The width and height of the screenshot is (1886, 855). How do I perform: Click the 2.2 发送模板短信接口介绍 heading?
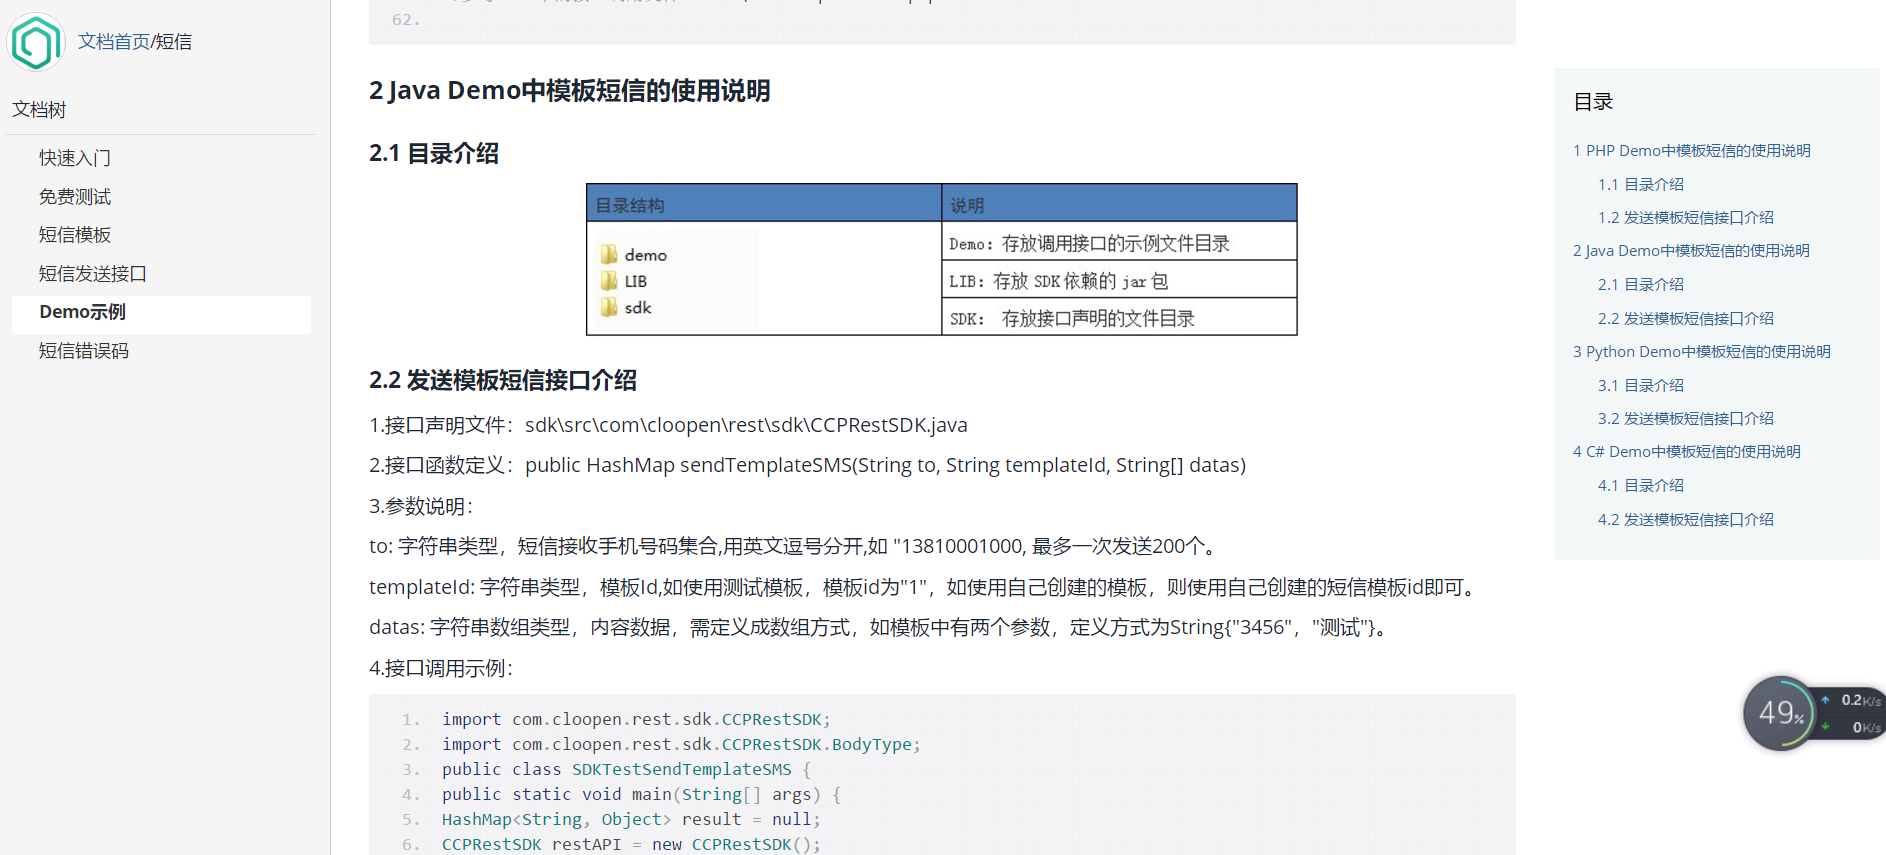pyautogui.click(x=503, y=381)
